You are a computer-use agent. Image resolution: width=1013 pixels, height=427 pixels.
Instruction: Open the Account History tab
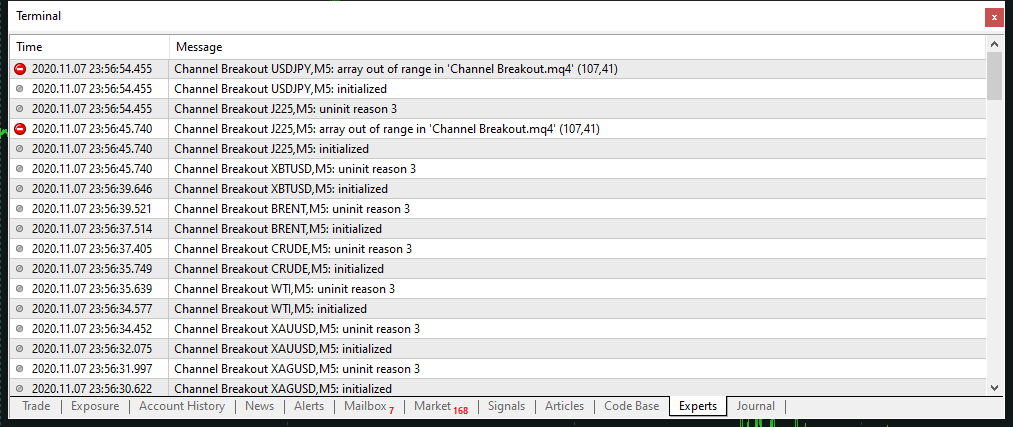(x=182, y=406)
